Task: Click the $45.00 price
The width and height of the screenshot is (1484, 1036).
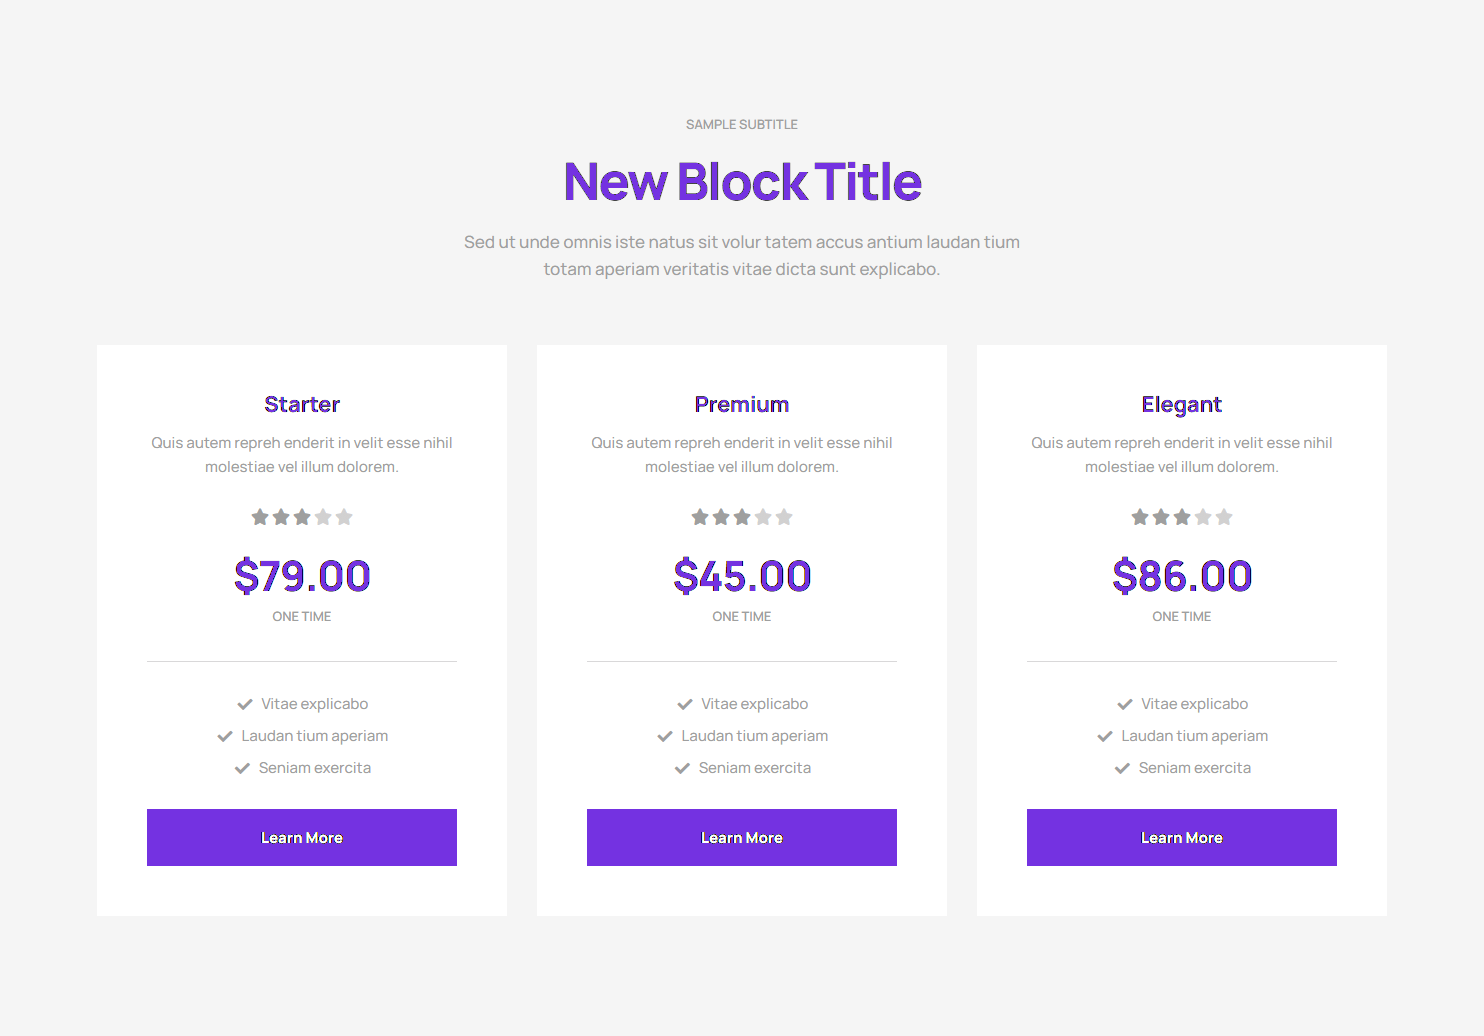Action: 742,576
